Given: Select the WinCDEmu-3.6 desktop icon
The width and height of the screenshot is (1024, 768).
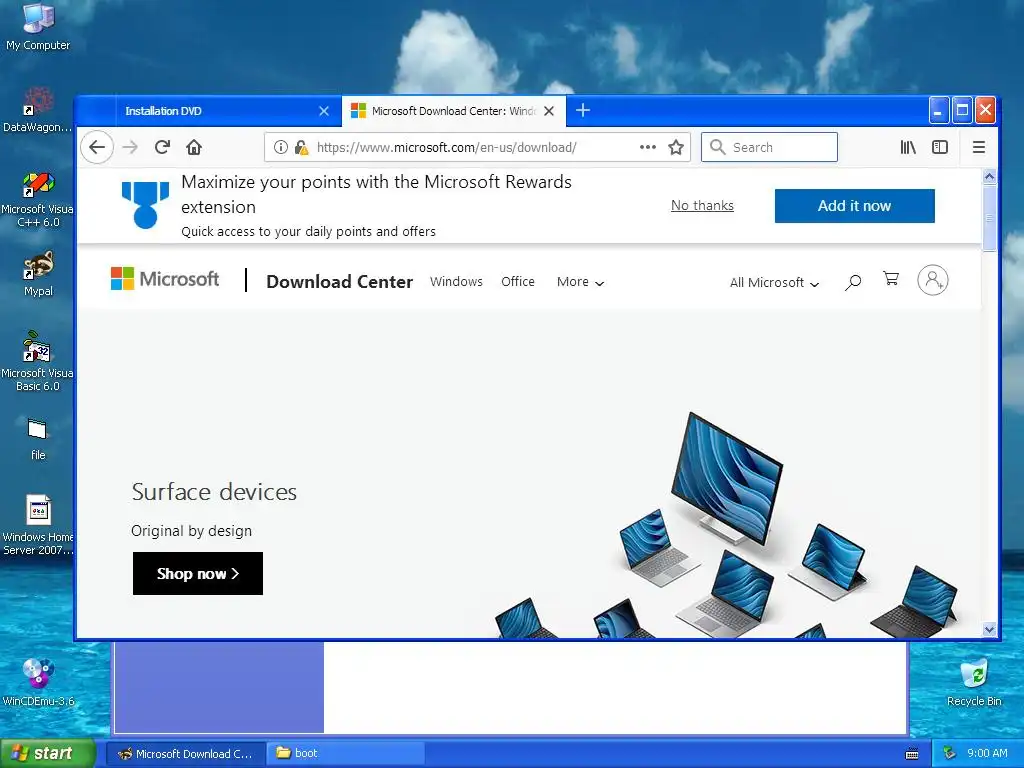Looking at the screenshot, I should click(38, 682).
